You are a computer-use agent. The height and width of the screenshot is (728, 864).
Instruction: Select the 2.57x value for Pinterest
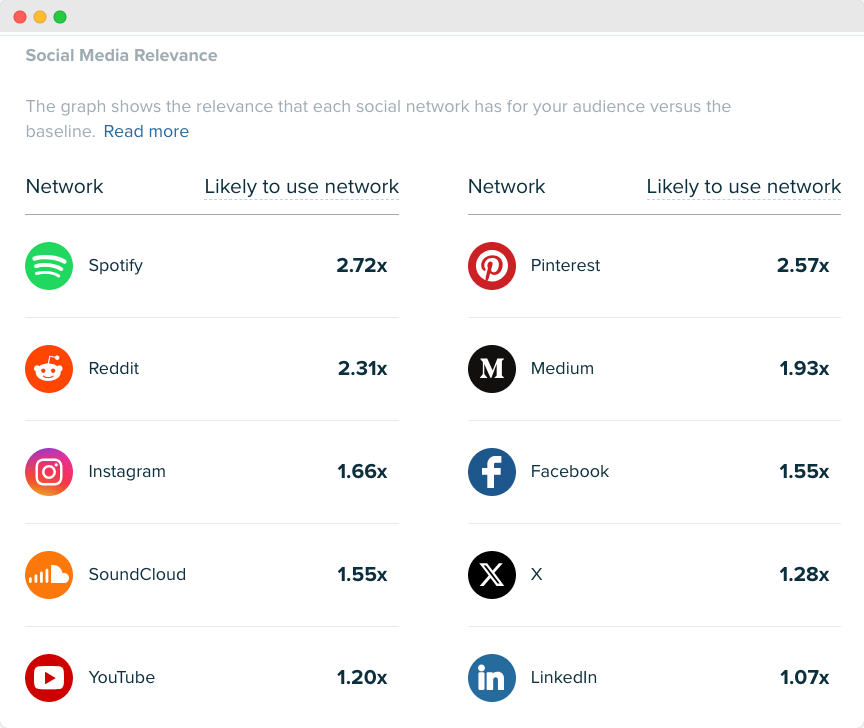803,266
